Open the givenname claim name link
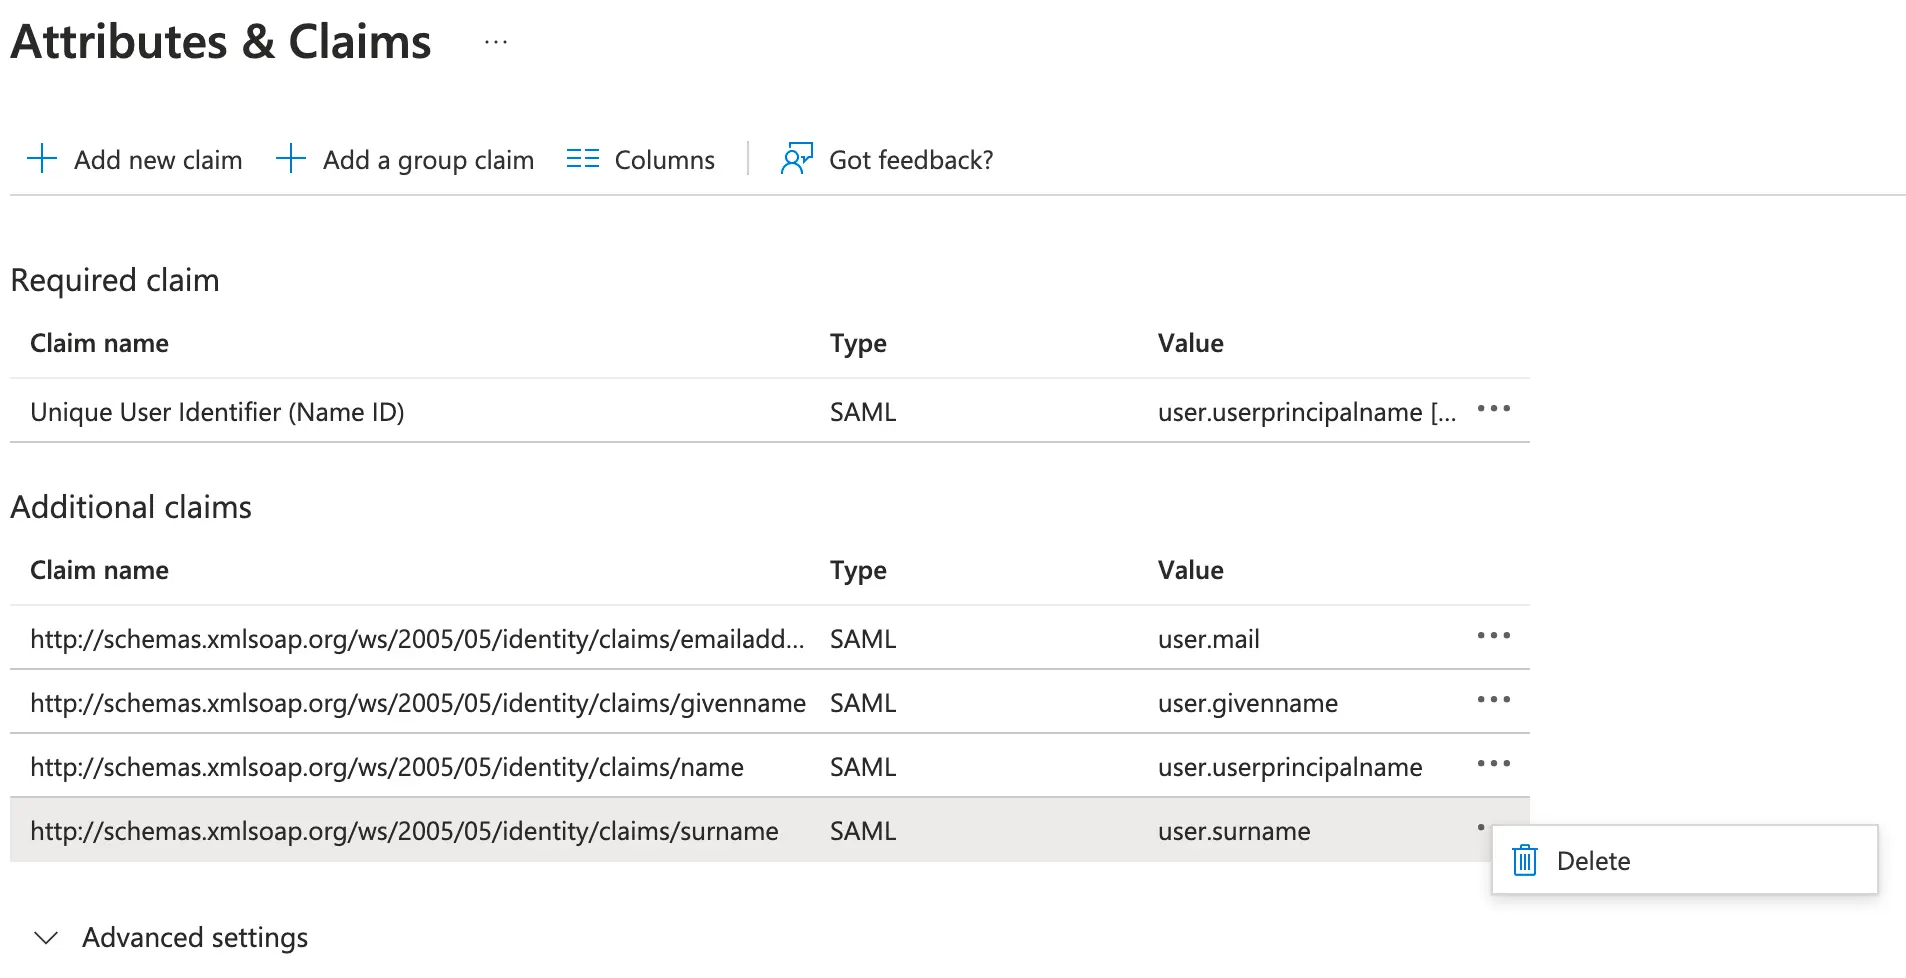 (417, 703)
